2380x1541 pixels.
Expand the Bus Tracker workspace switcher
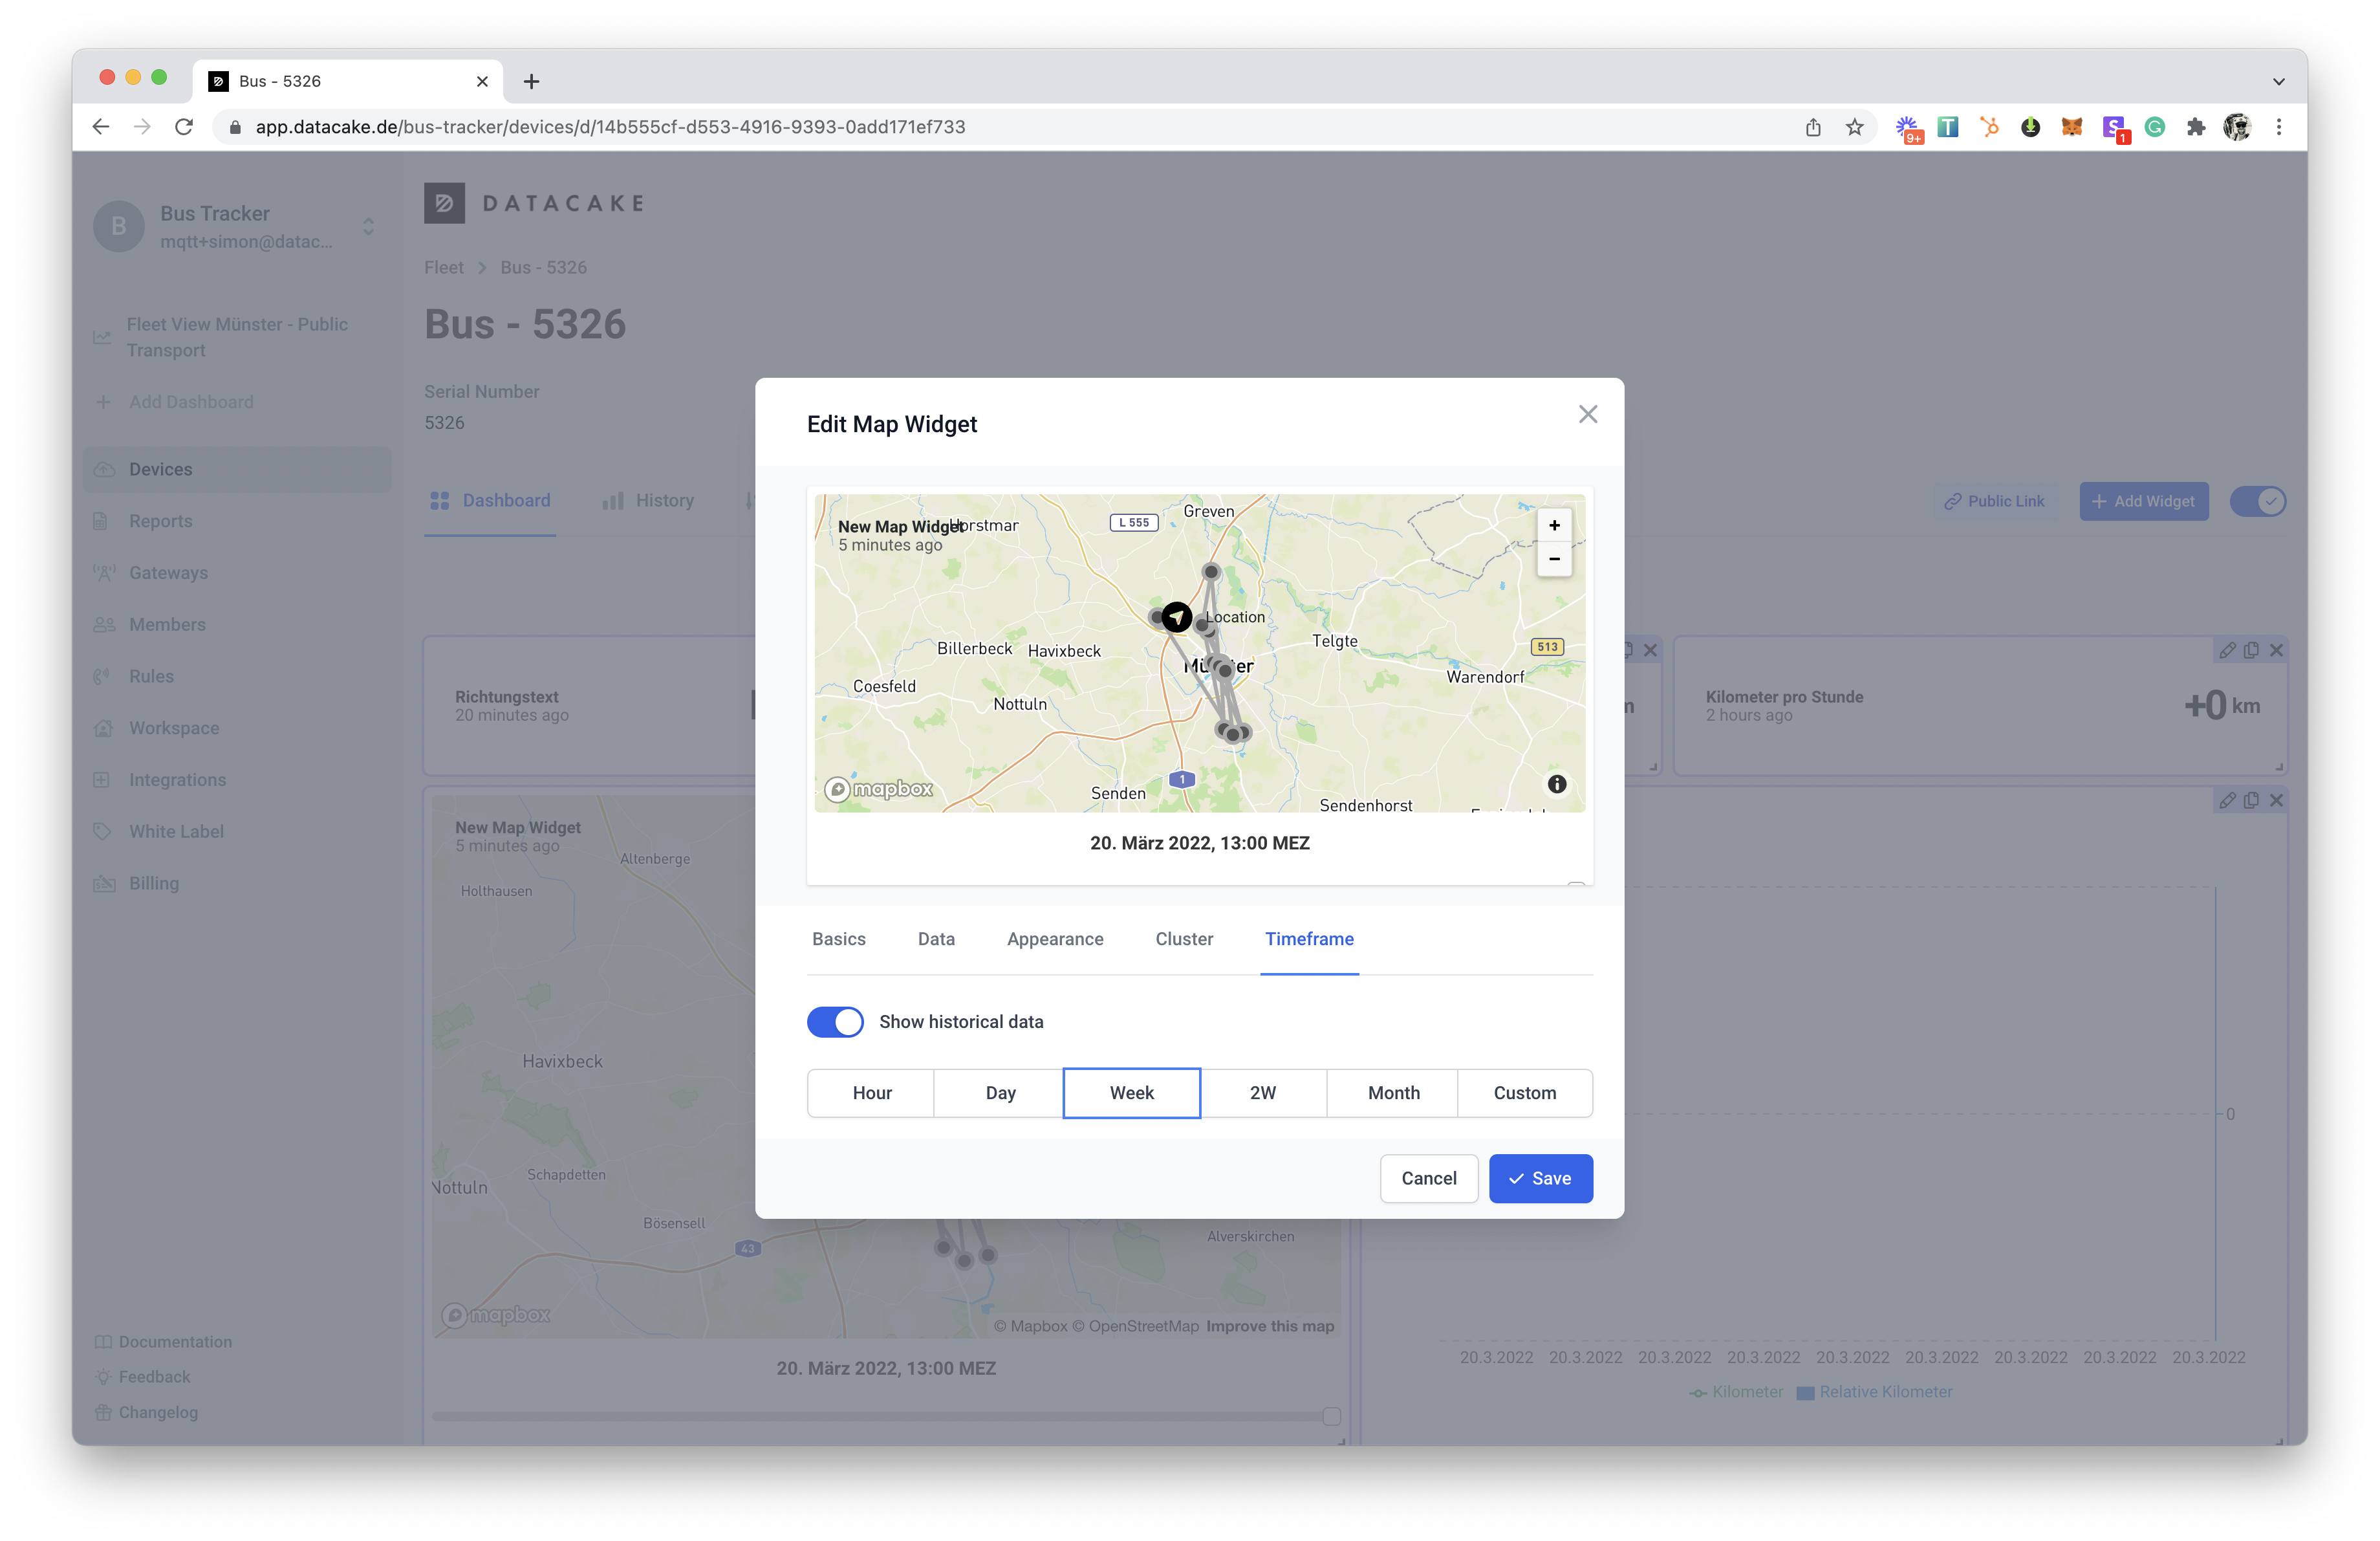tap(368, 227)
